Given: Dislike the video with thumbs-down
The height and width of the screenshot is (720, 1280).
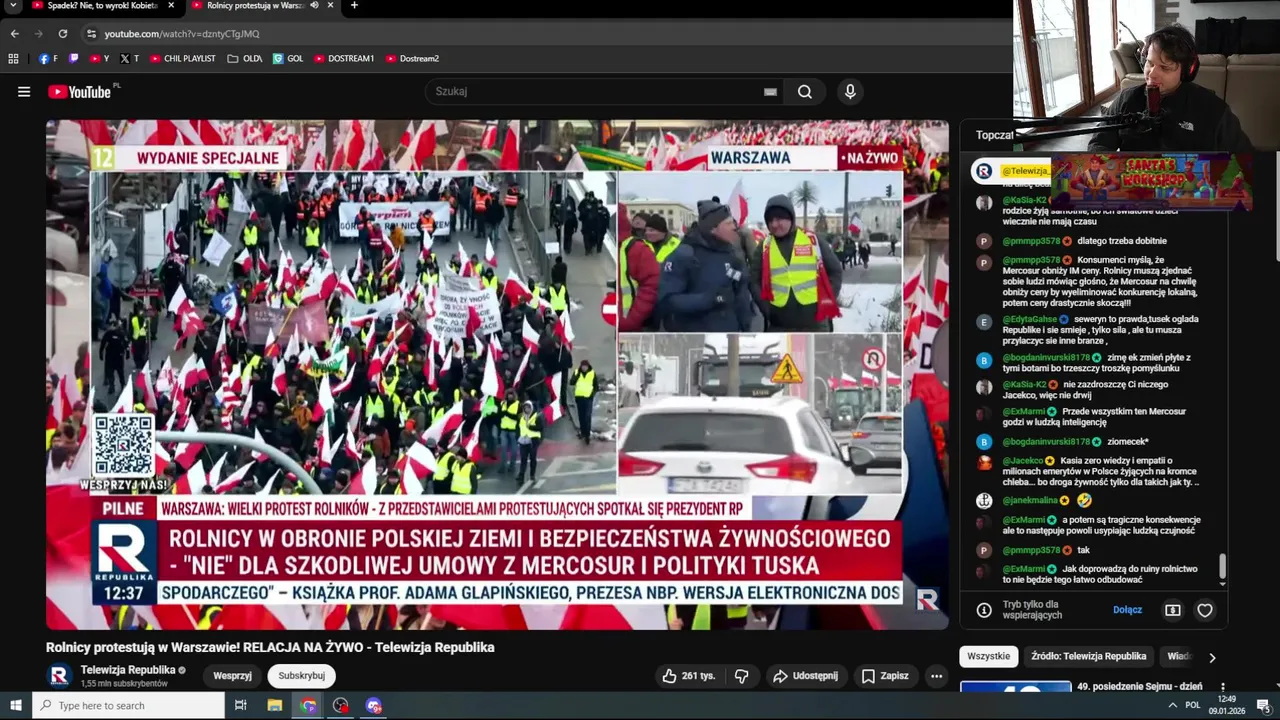Looking at the screenshot, I should (741, 676).
